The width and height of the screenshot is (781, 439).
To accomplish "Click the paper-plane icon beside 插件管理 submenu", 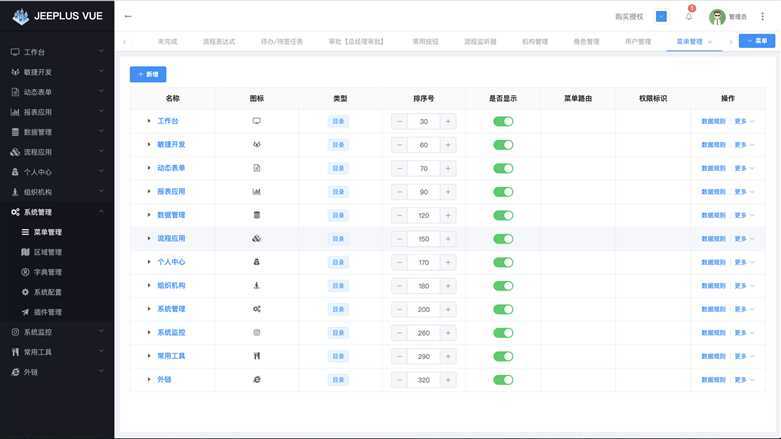I will (x=25, y=312).
